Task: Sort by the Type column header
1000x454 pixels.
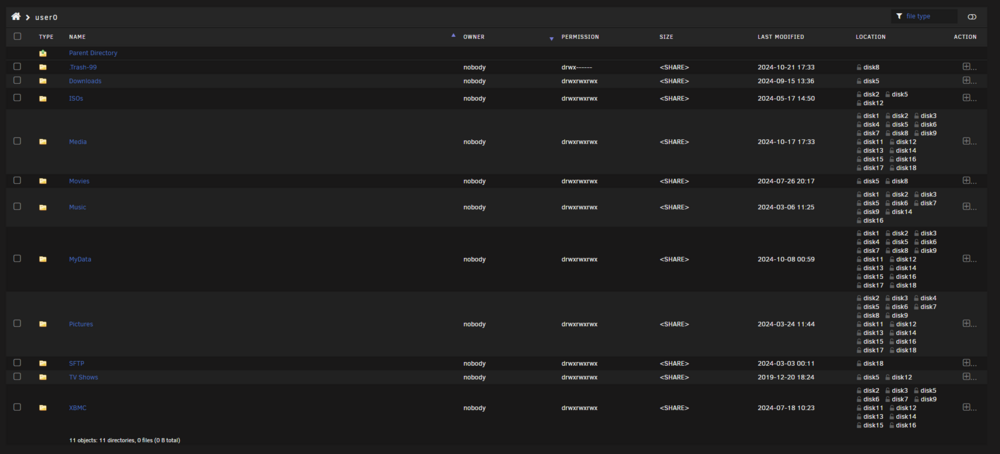Action: pyautogui.click(x=46, y=37)
